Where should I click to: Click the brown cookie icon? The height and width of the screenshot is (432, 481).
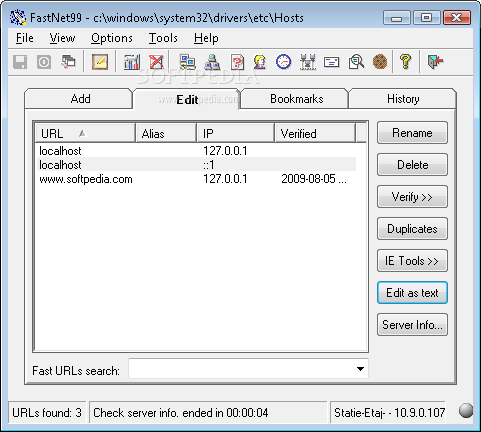click(x=380, y=62)
